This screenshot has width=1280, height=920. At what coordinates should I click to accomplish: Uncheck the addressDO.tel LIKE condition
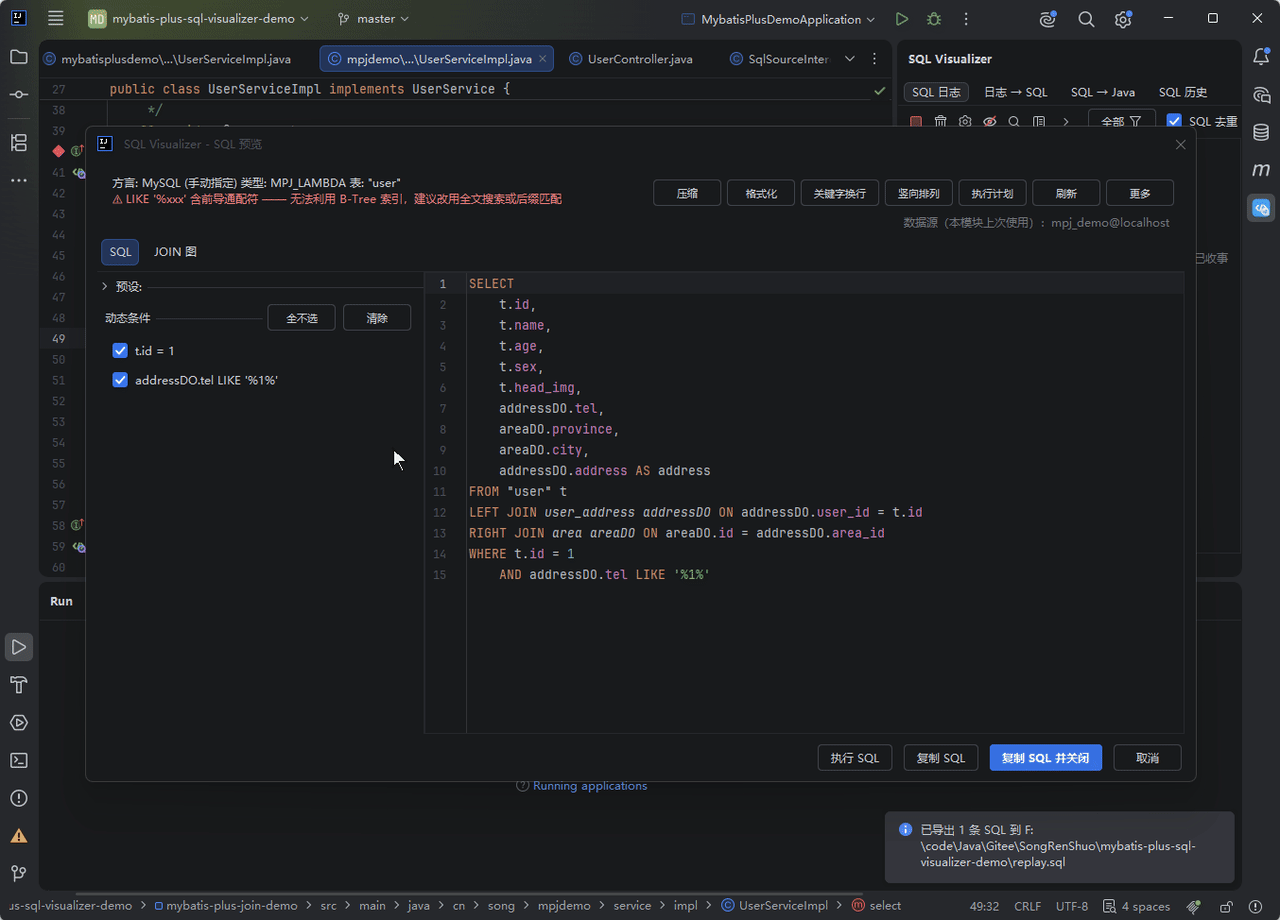(120, 380)
